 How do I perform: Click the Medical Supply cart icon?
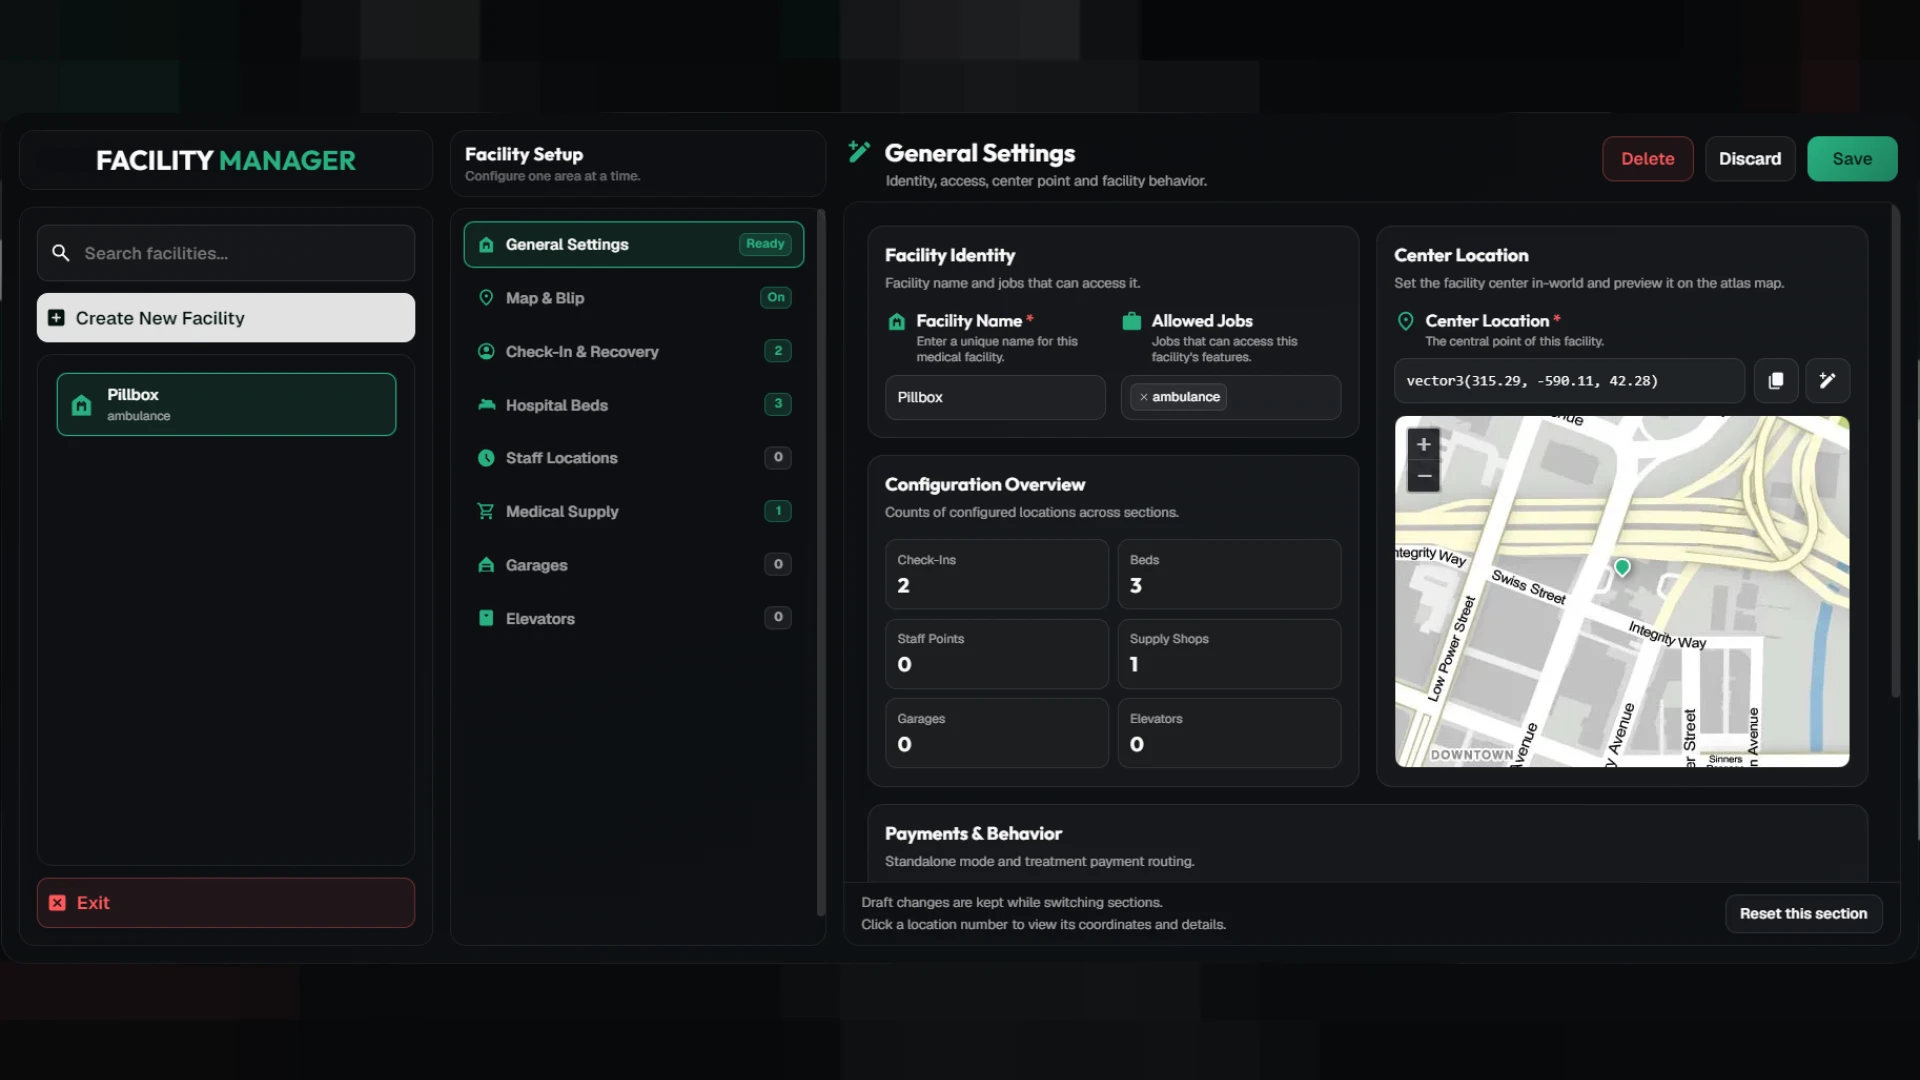tap(486, 511)
